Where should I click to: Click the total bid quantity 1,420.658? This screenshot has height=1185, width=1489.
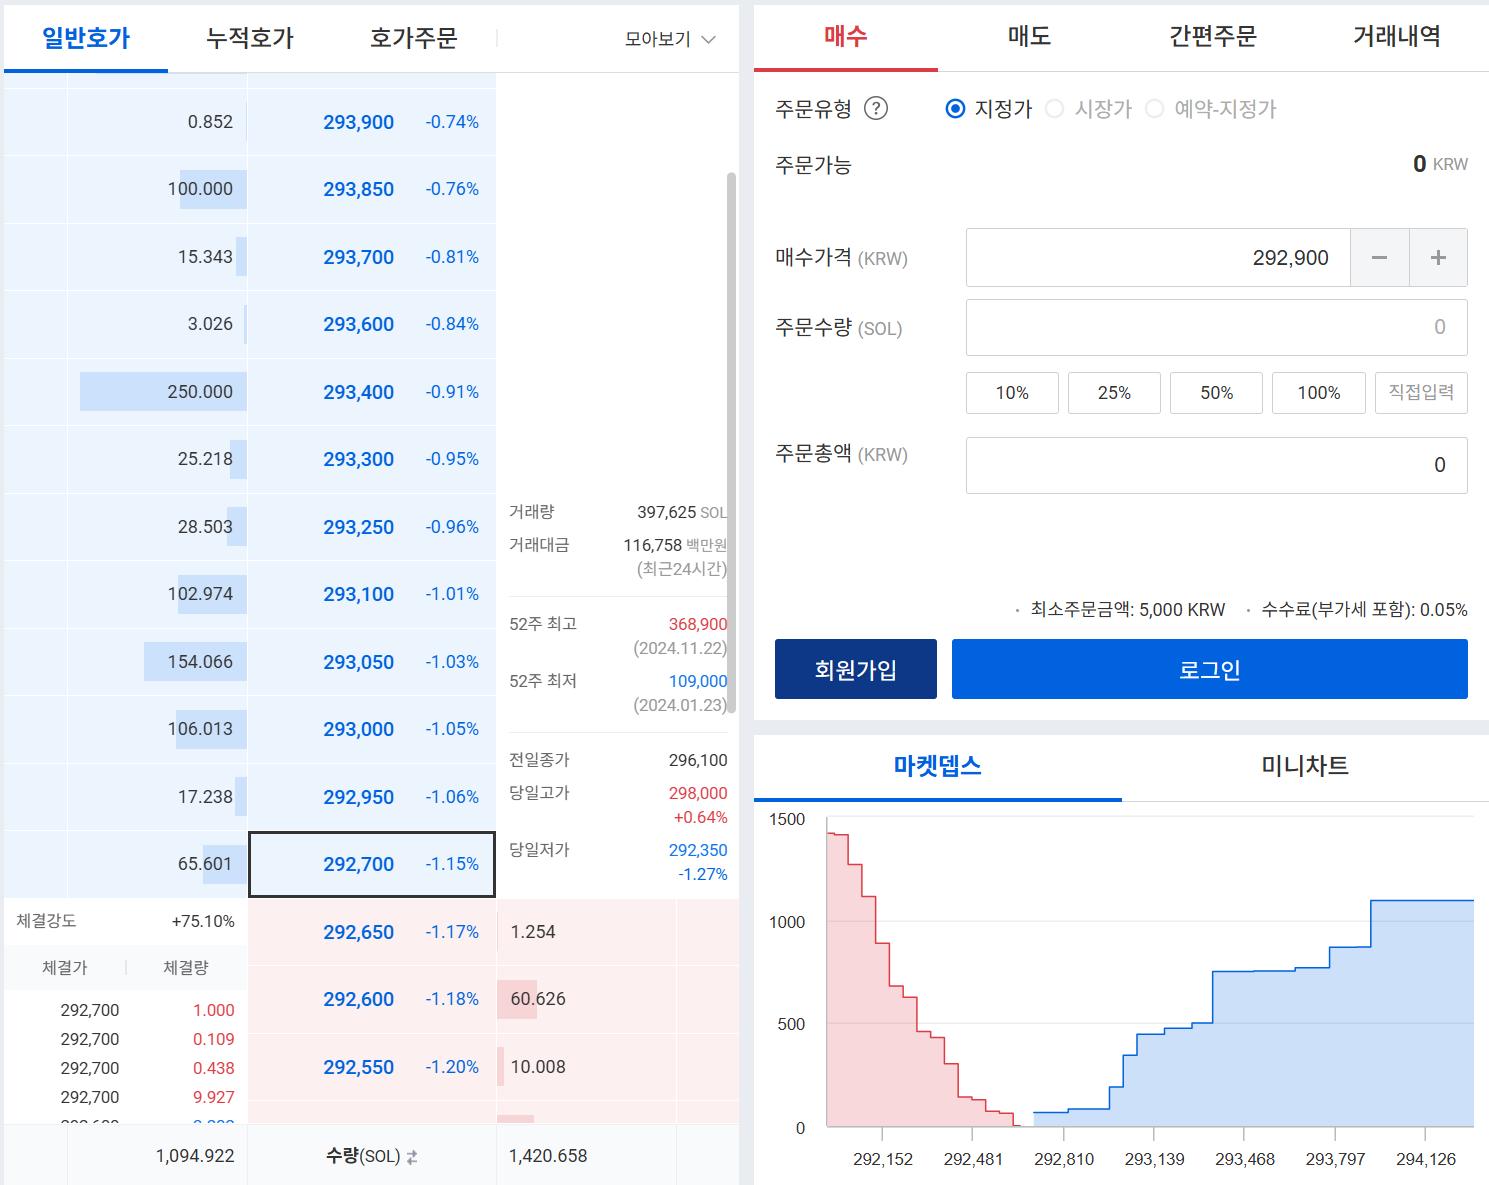548,1156
